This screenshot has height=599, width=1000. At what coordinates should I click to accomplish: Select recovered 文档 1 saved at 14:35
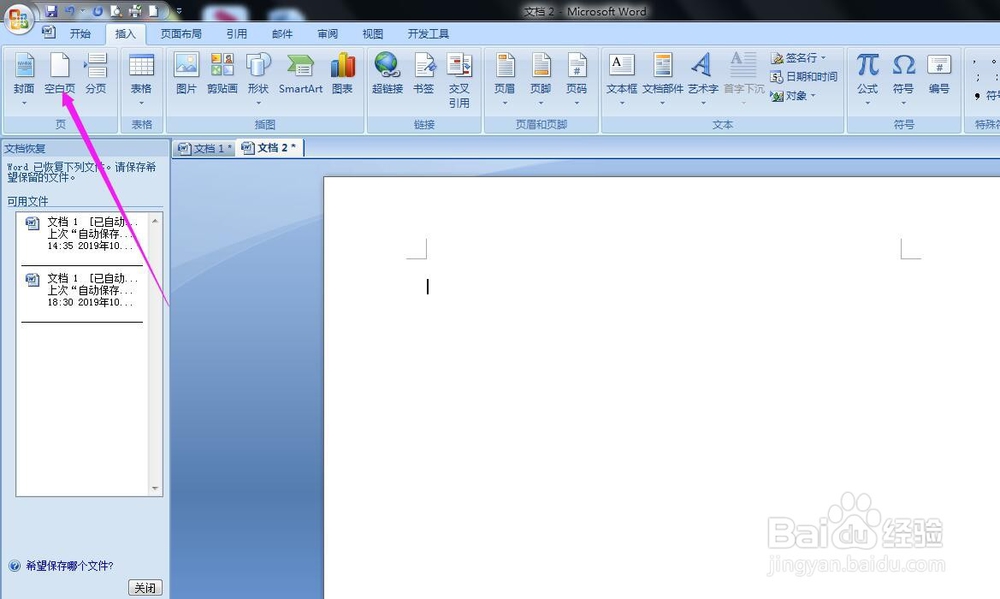82,235
